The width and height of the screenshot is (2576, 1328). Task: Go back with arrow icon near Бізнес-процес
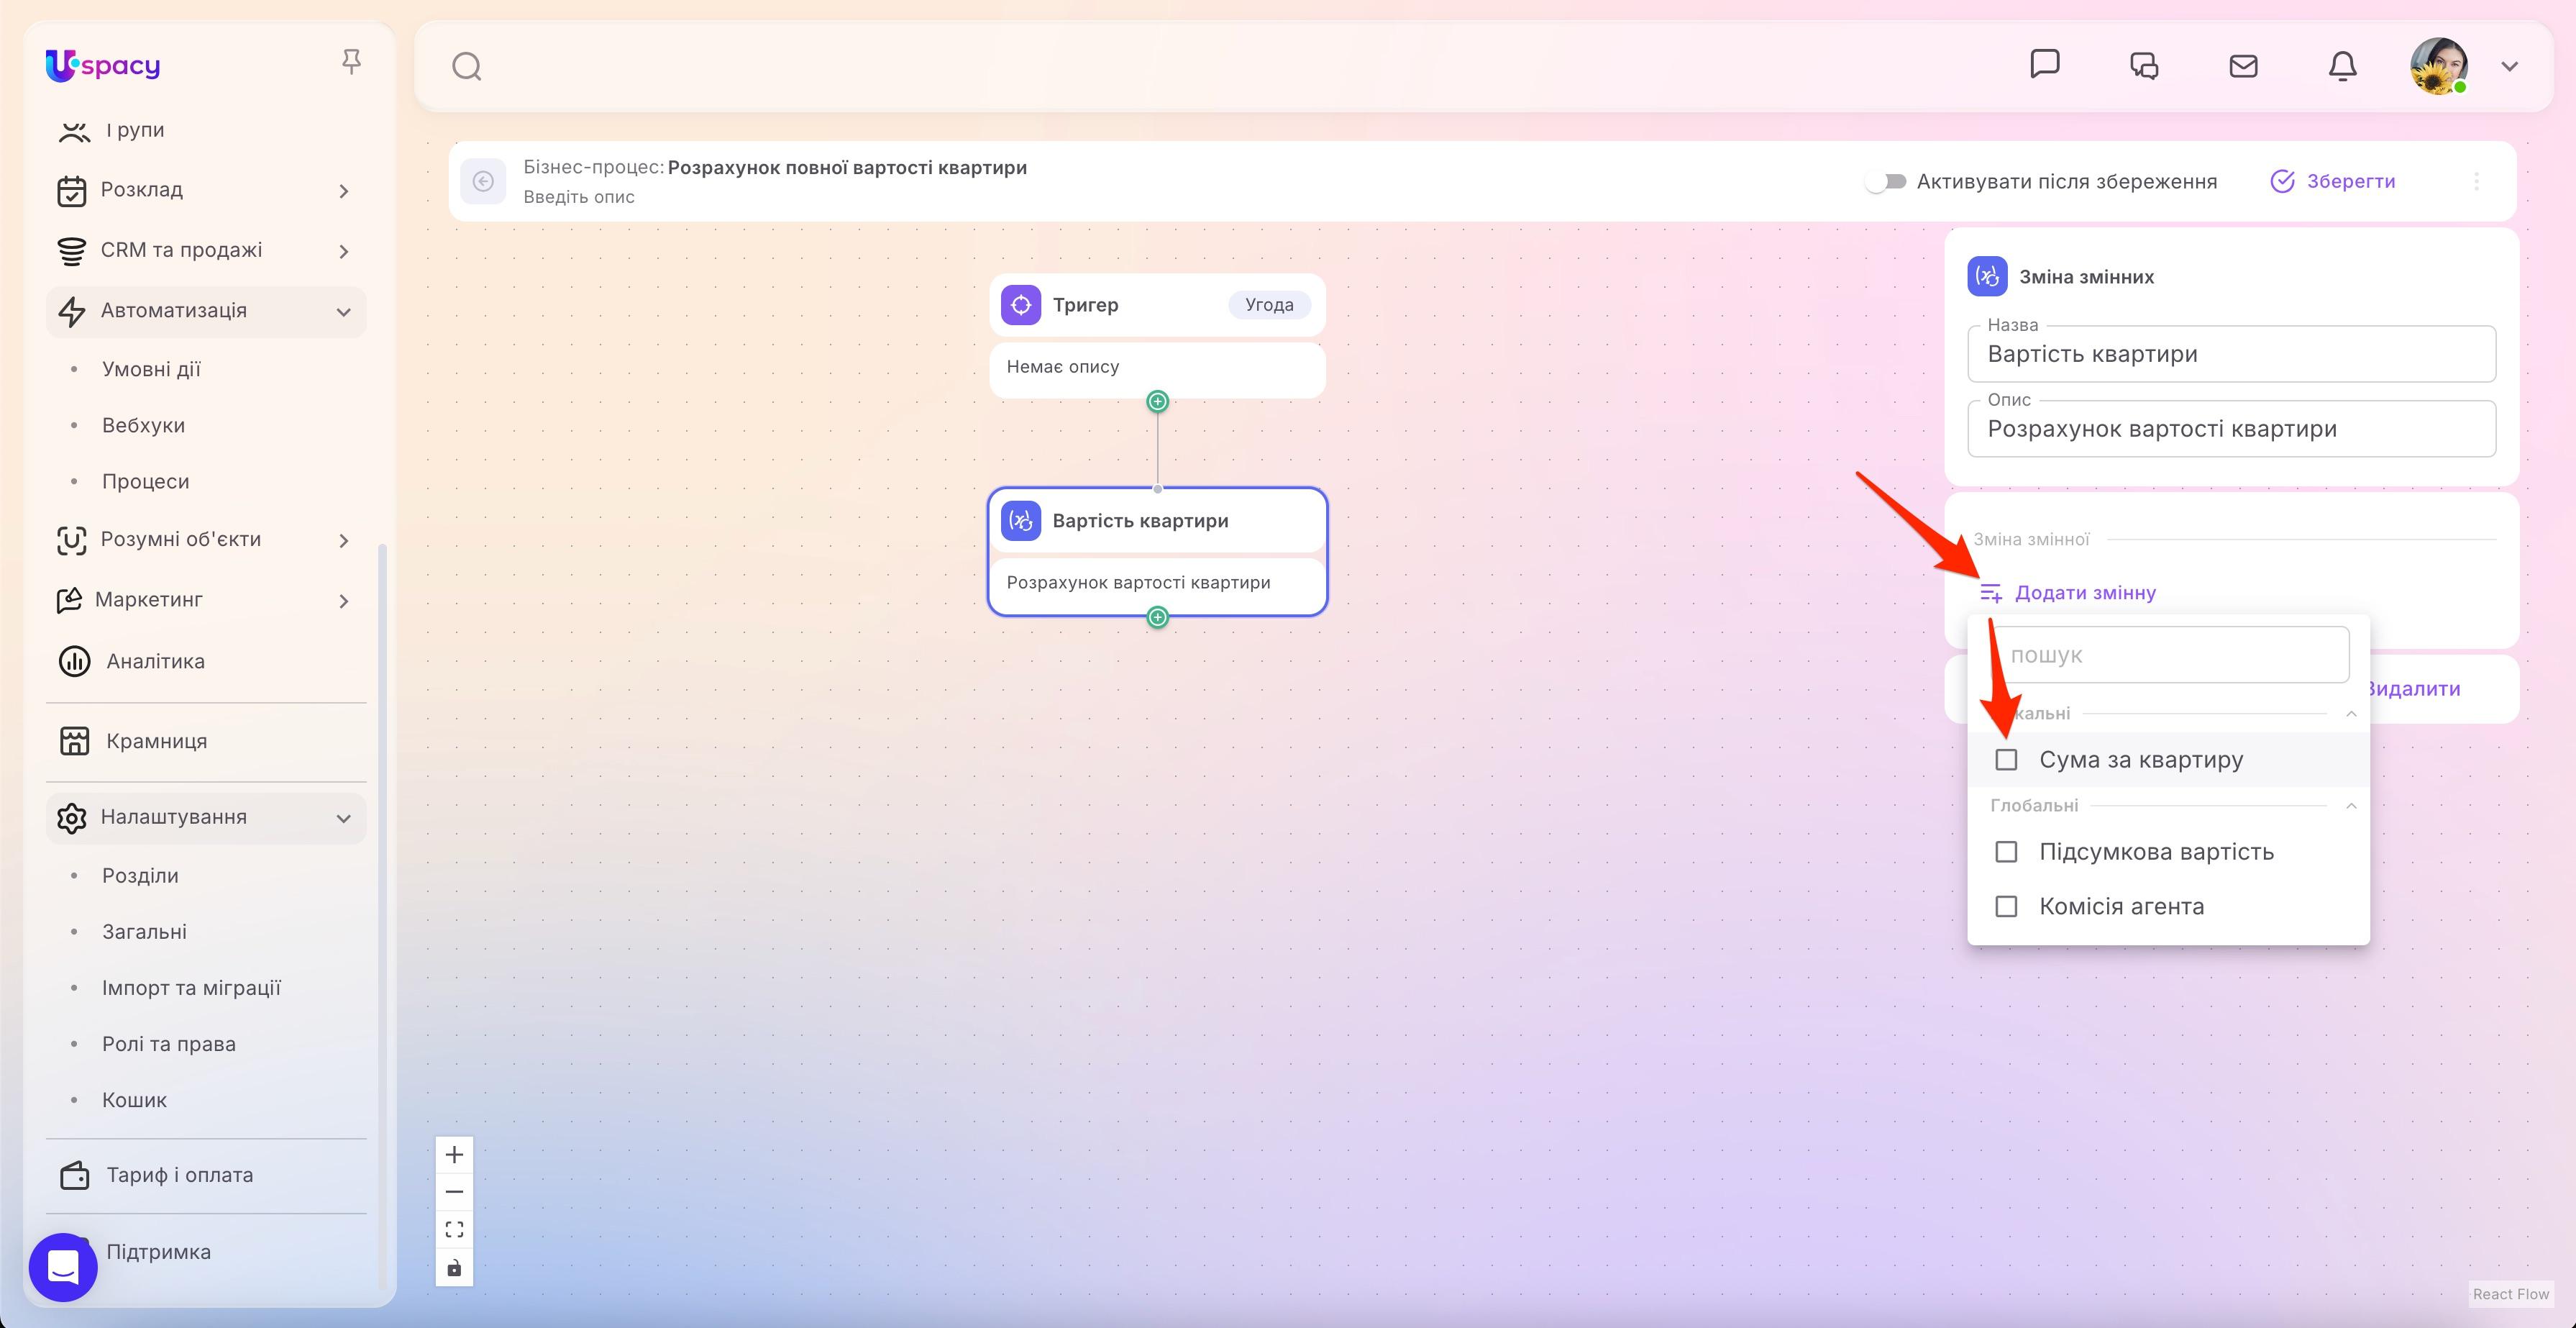tap(483, 181)
